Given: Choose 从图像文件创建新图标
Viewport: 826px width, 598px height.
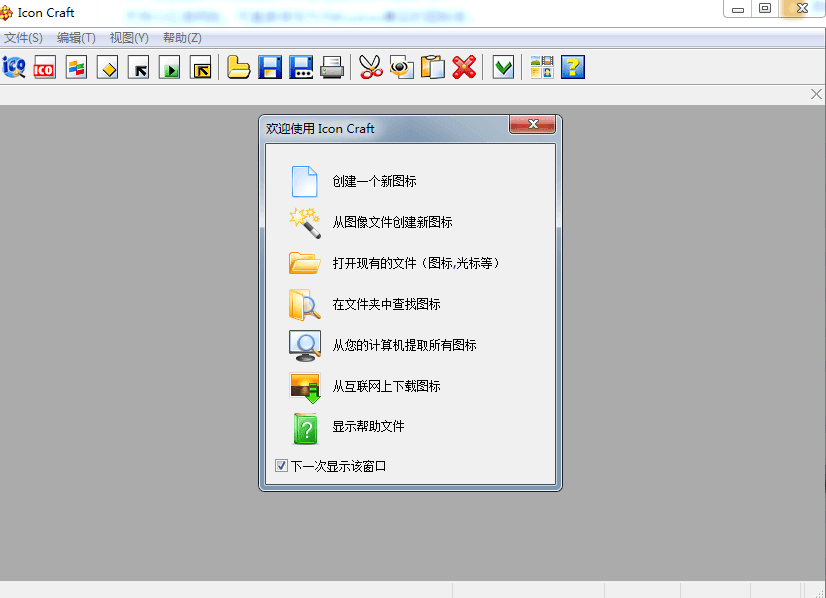Looking at the screenshot, I should pyautogui.click(x=392, y=222).
